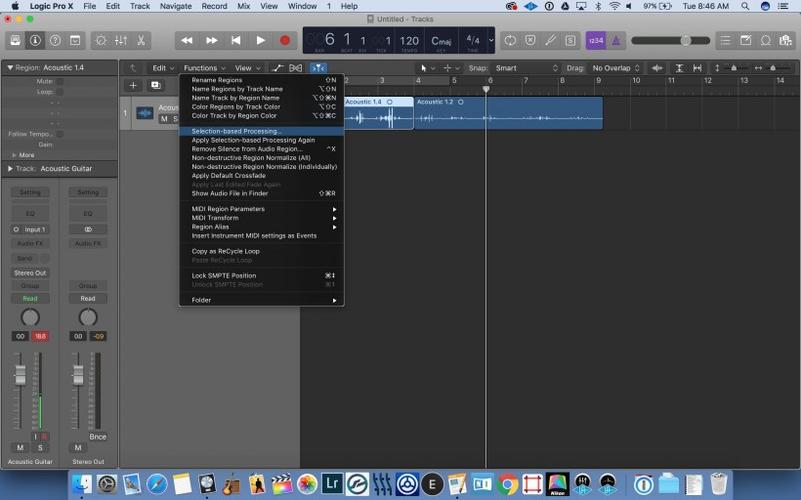Screen dimensions: 801x500
Task: Click the Waveform zoom button
Action: (657, 68)
